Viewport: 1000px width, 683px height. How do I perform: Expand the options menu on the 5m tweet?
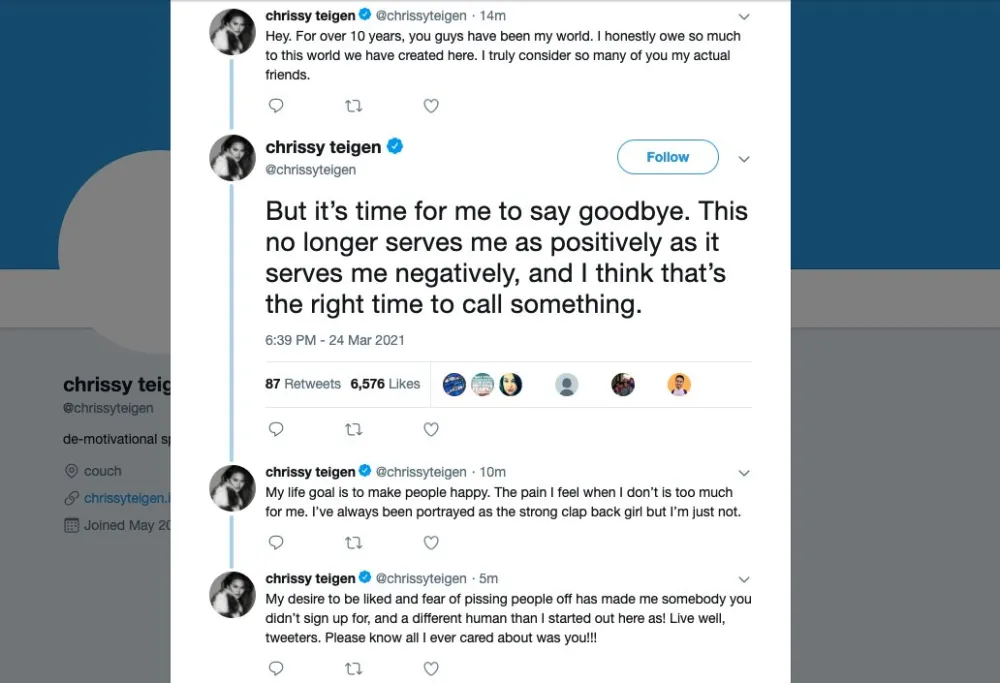[744, 578]
